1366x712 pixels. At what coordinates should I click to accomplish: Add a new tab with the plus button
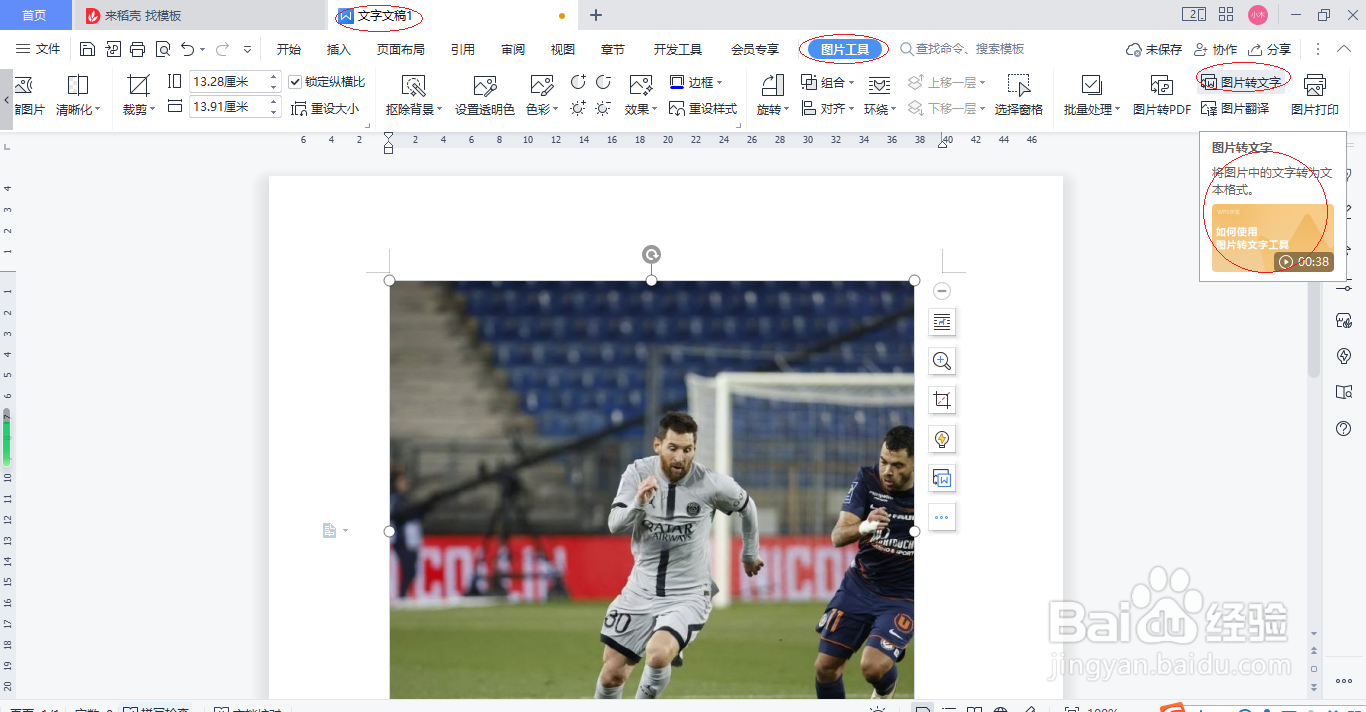(x=596, y=15)
